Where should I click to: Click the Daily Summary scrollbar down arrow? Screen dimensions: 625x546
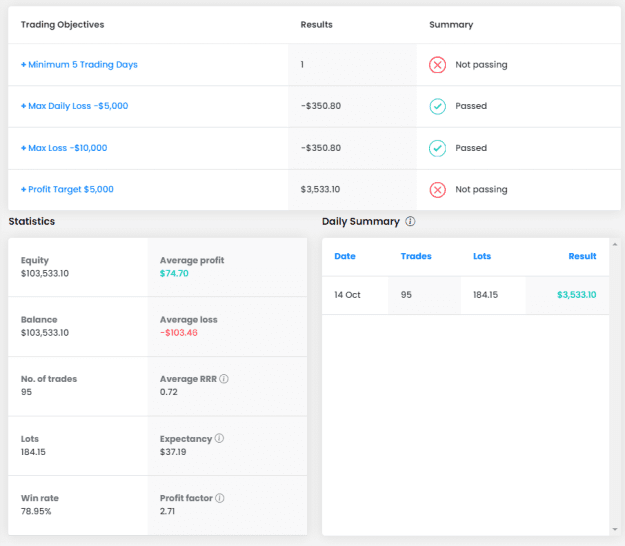(x=615, y=529)
